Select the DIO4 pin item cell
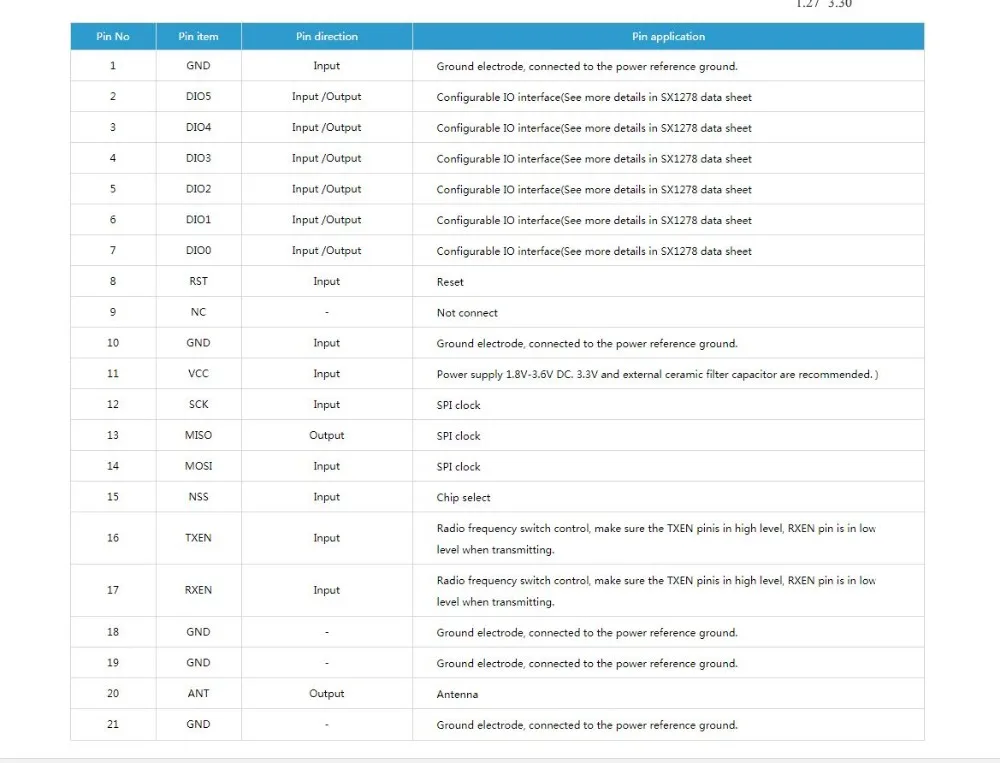1000x763 pixels. [x=198, y=127]
